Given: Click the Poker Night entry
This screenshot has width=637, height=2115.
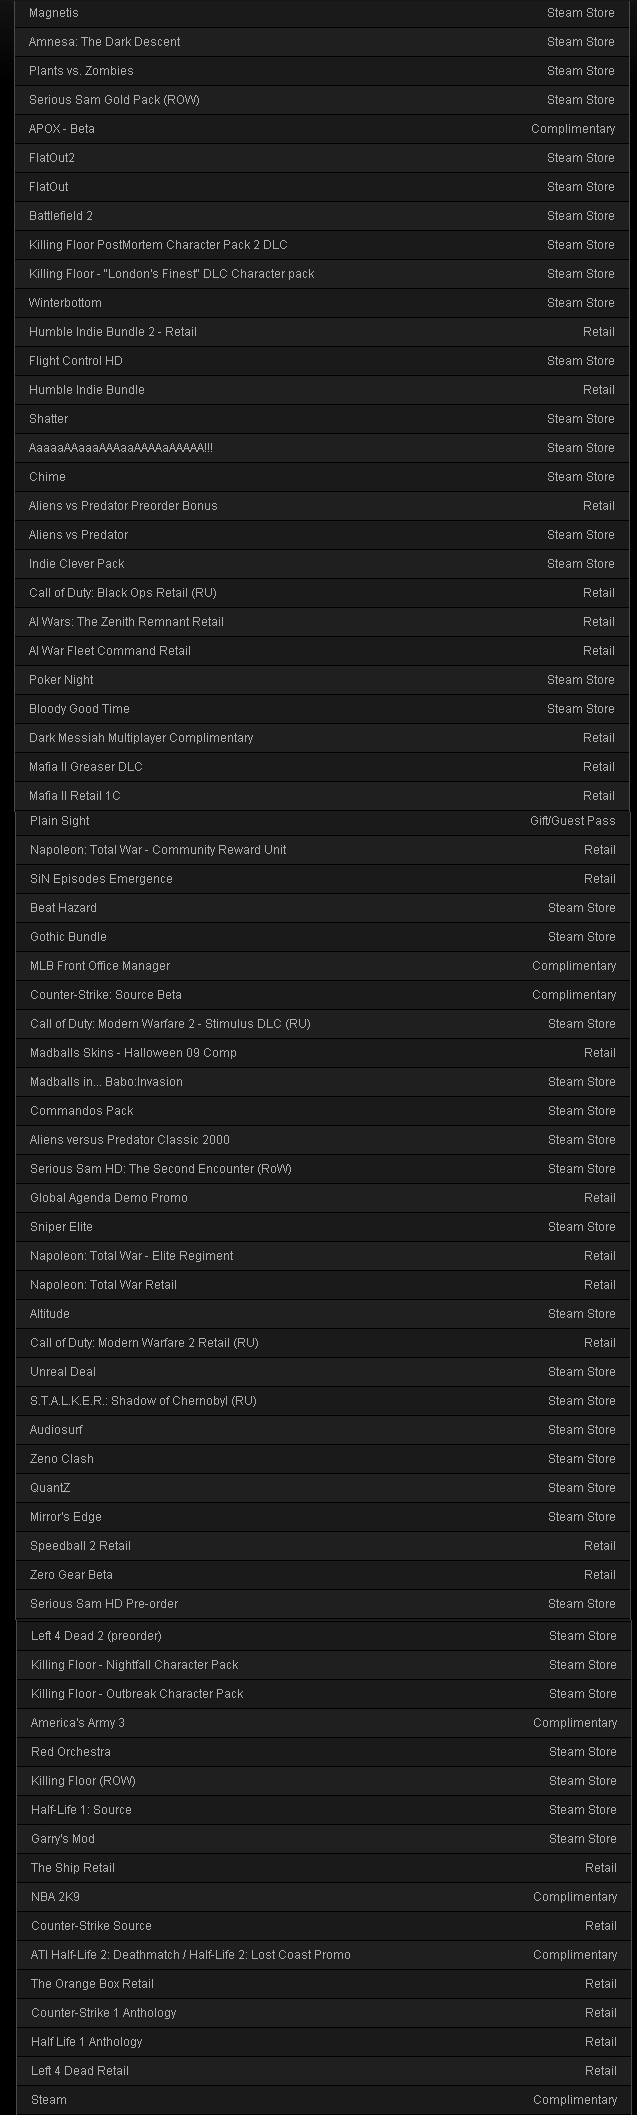Looking at the screenshot, I should (322, 680).
